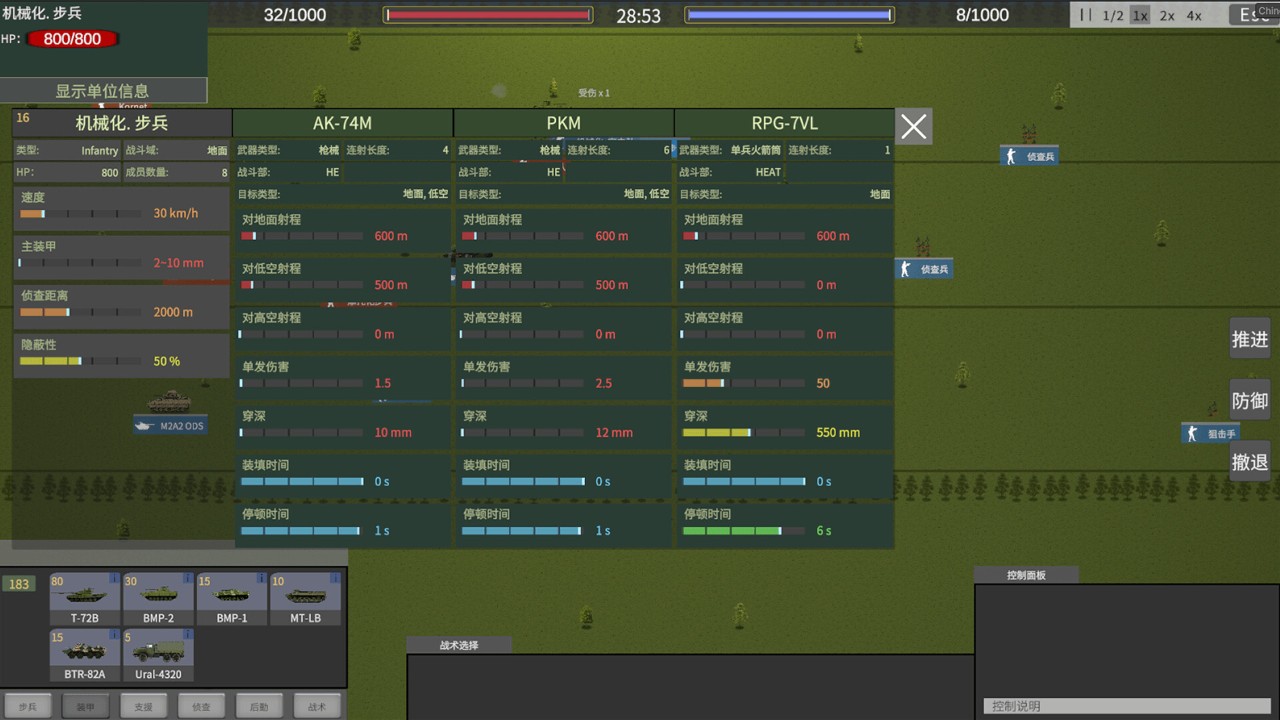This screenshot has width=1280, height=720.
Task: Select the 狙击手 sniper unit marker
Action: [x=1211, y=433]
